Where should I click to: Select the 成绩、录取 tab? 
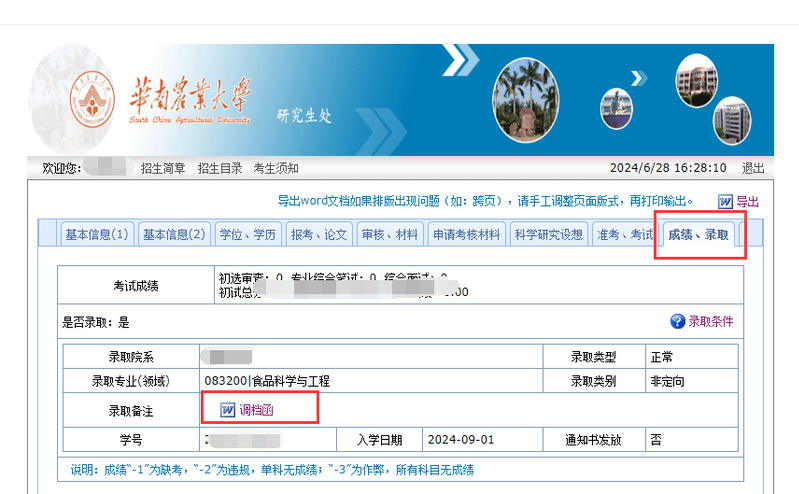[698, 235]
